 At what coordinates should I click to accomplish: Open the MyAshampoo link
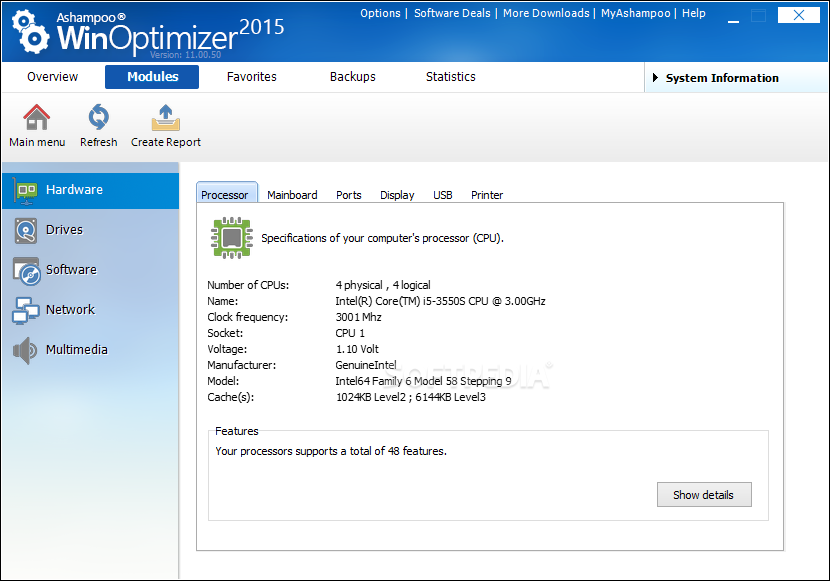tap(635, 13)
